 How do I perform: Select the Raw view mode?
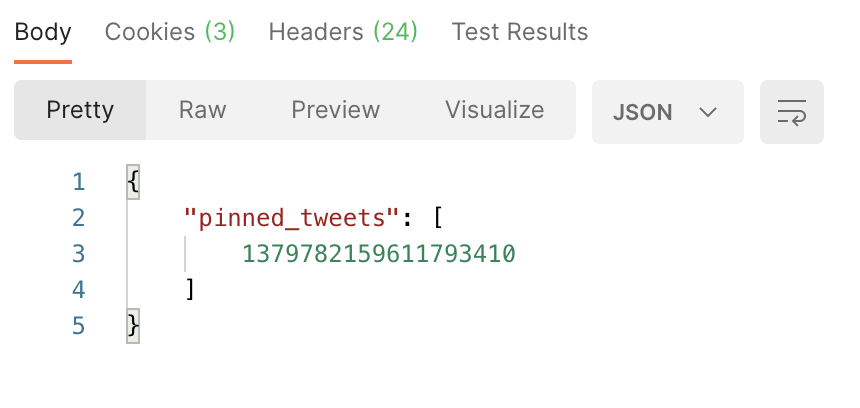[202, 110]
